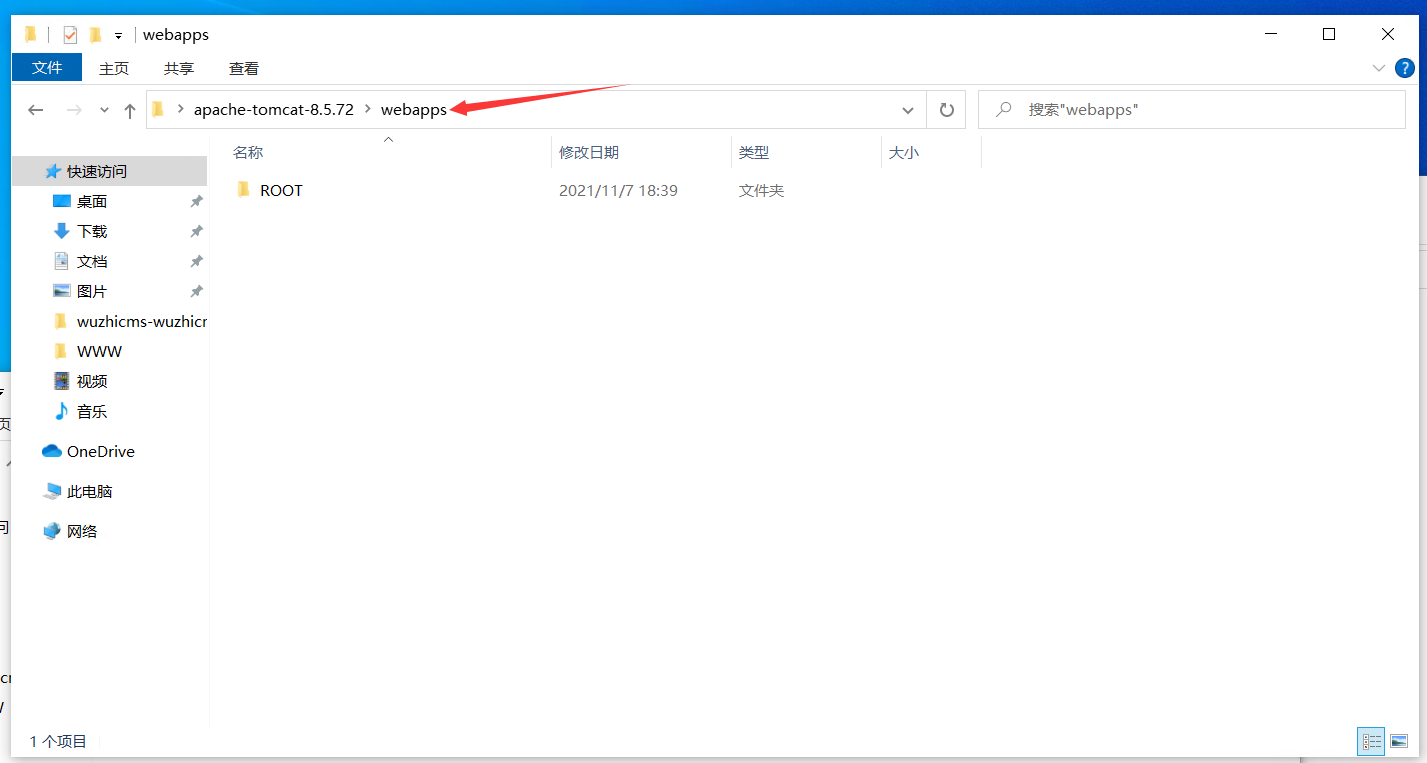The width and height of the screenshot is (1427, 763).
Task: Expand the chevron between apache-tomcat and webapps
Action: (368, 110)
